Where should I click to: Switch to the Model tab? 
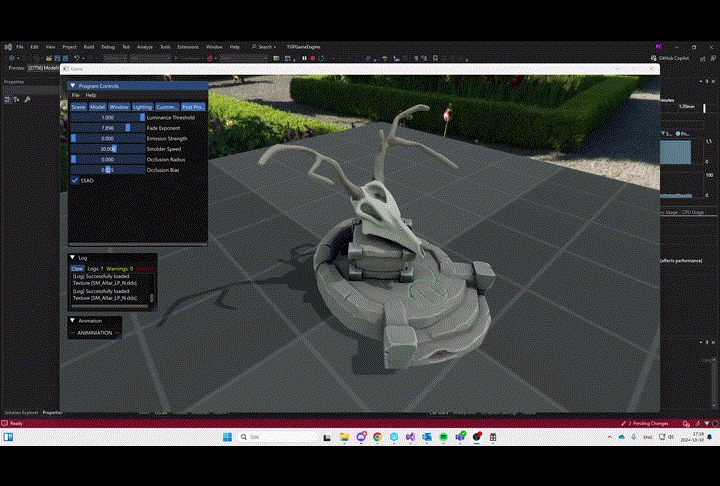point(97,107)
